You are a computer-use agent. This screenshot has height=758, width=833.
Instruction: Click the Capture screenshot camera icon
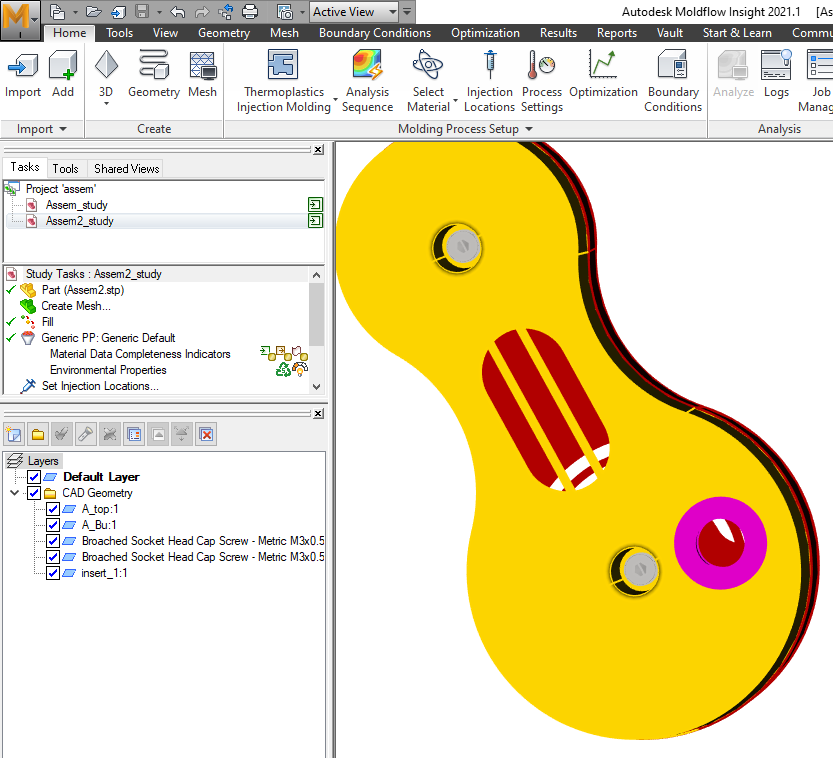pos(285,12)
